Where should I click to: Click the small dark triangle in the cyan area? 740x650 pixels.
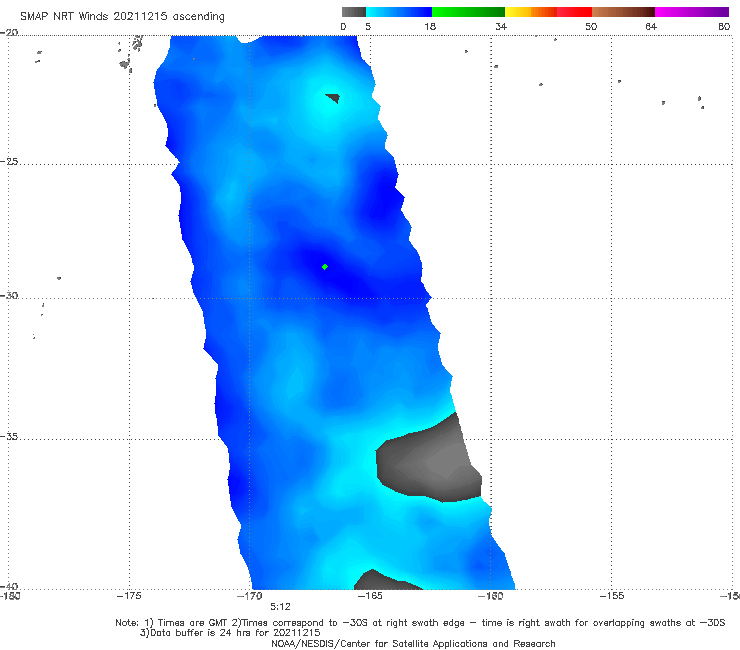(334, 98)
